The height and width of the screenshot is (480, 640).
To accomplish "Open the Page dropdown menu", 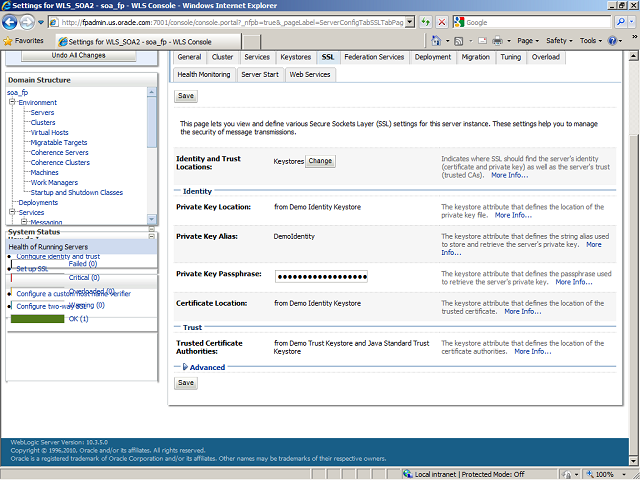I will [x=527, y=41].
